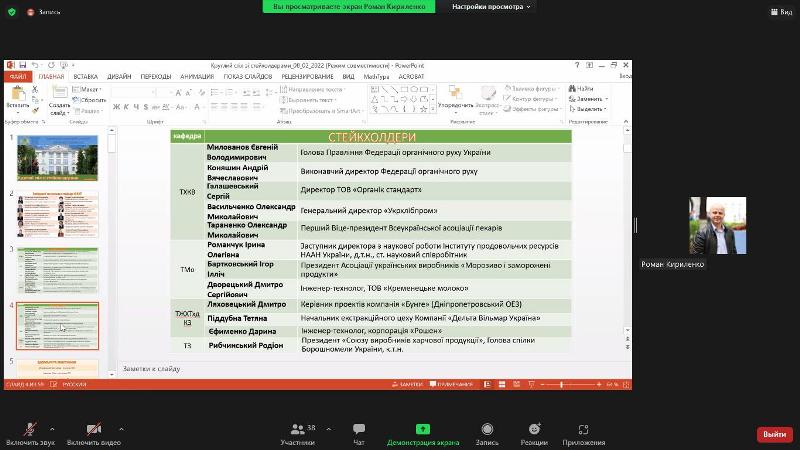The image size is (800, 450).
Task: Switch to Slide Sorter view icon
Action: [502, 384]
